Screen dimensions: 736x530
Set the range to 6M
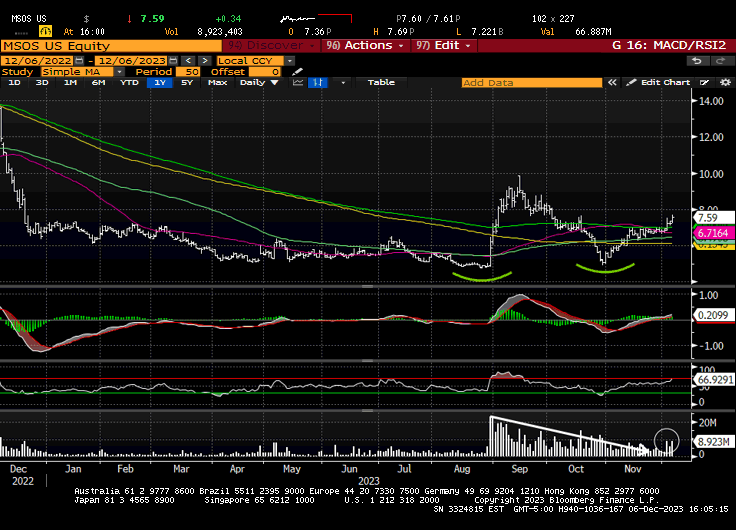click(98, 83)
